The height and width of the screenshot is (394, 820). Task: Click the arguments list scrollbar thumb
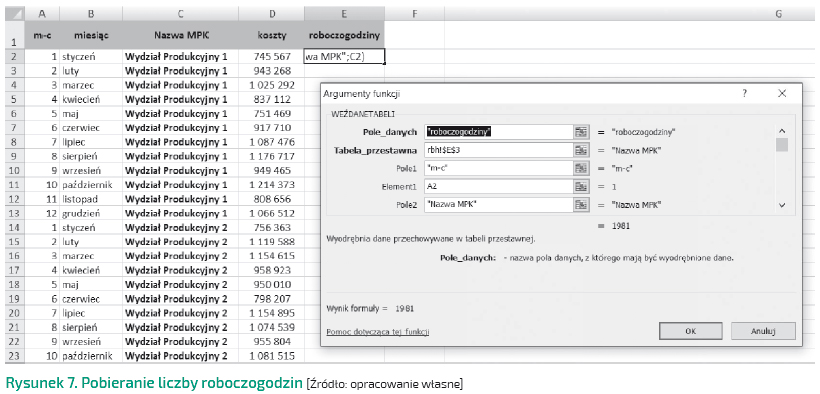(x=782, y=144)
